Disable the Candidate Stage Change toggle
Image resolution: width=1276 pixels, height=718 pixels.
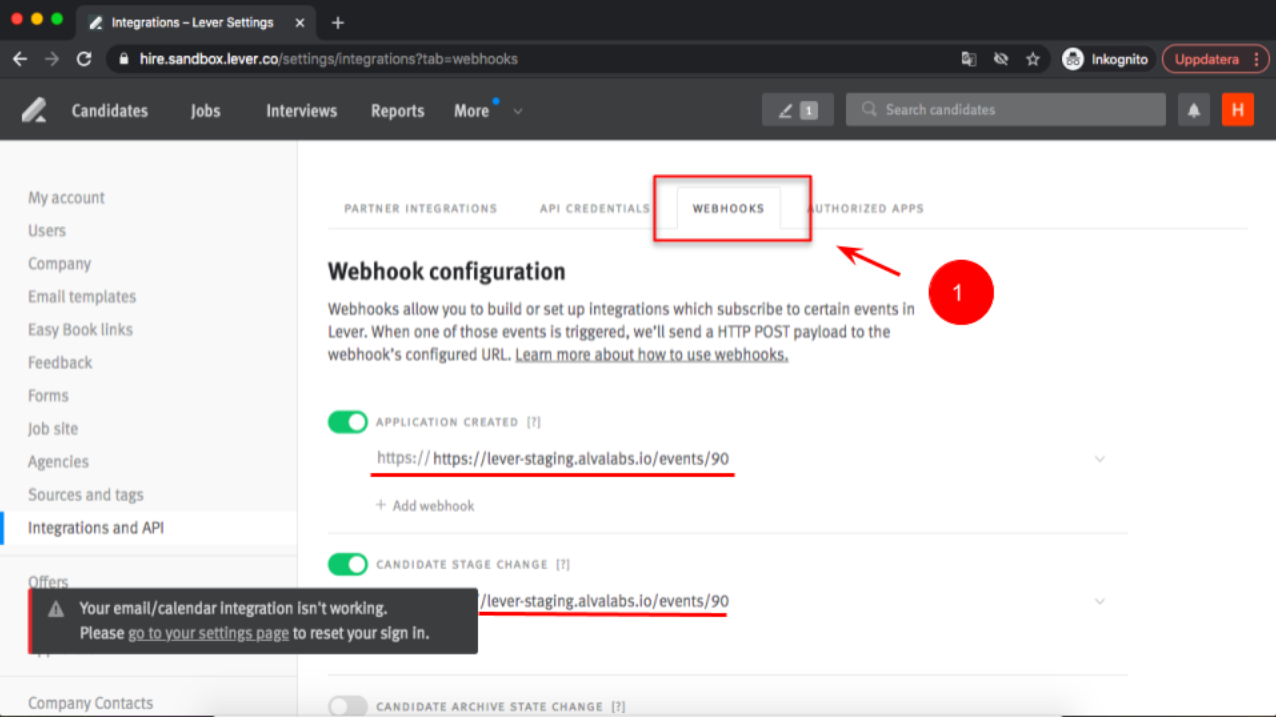[x=347, y=564]
